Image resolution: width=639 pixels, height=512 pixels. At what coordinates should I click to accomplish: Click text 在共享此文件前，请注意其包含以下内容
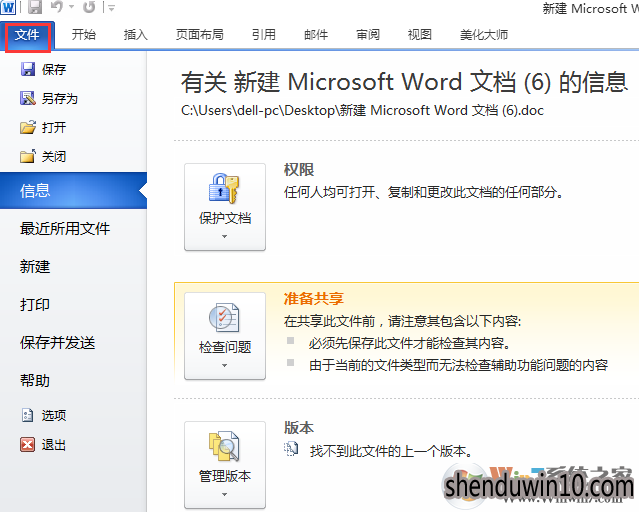tap(403, 321)
